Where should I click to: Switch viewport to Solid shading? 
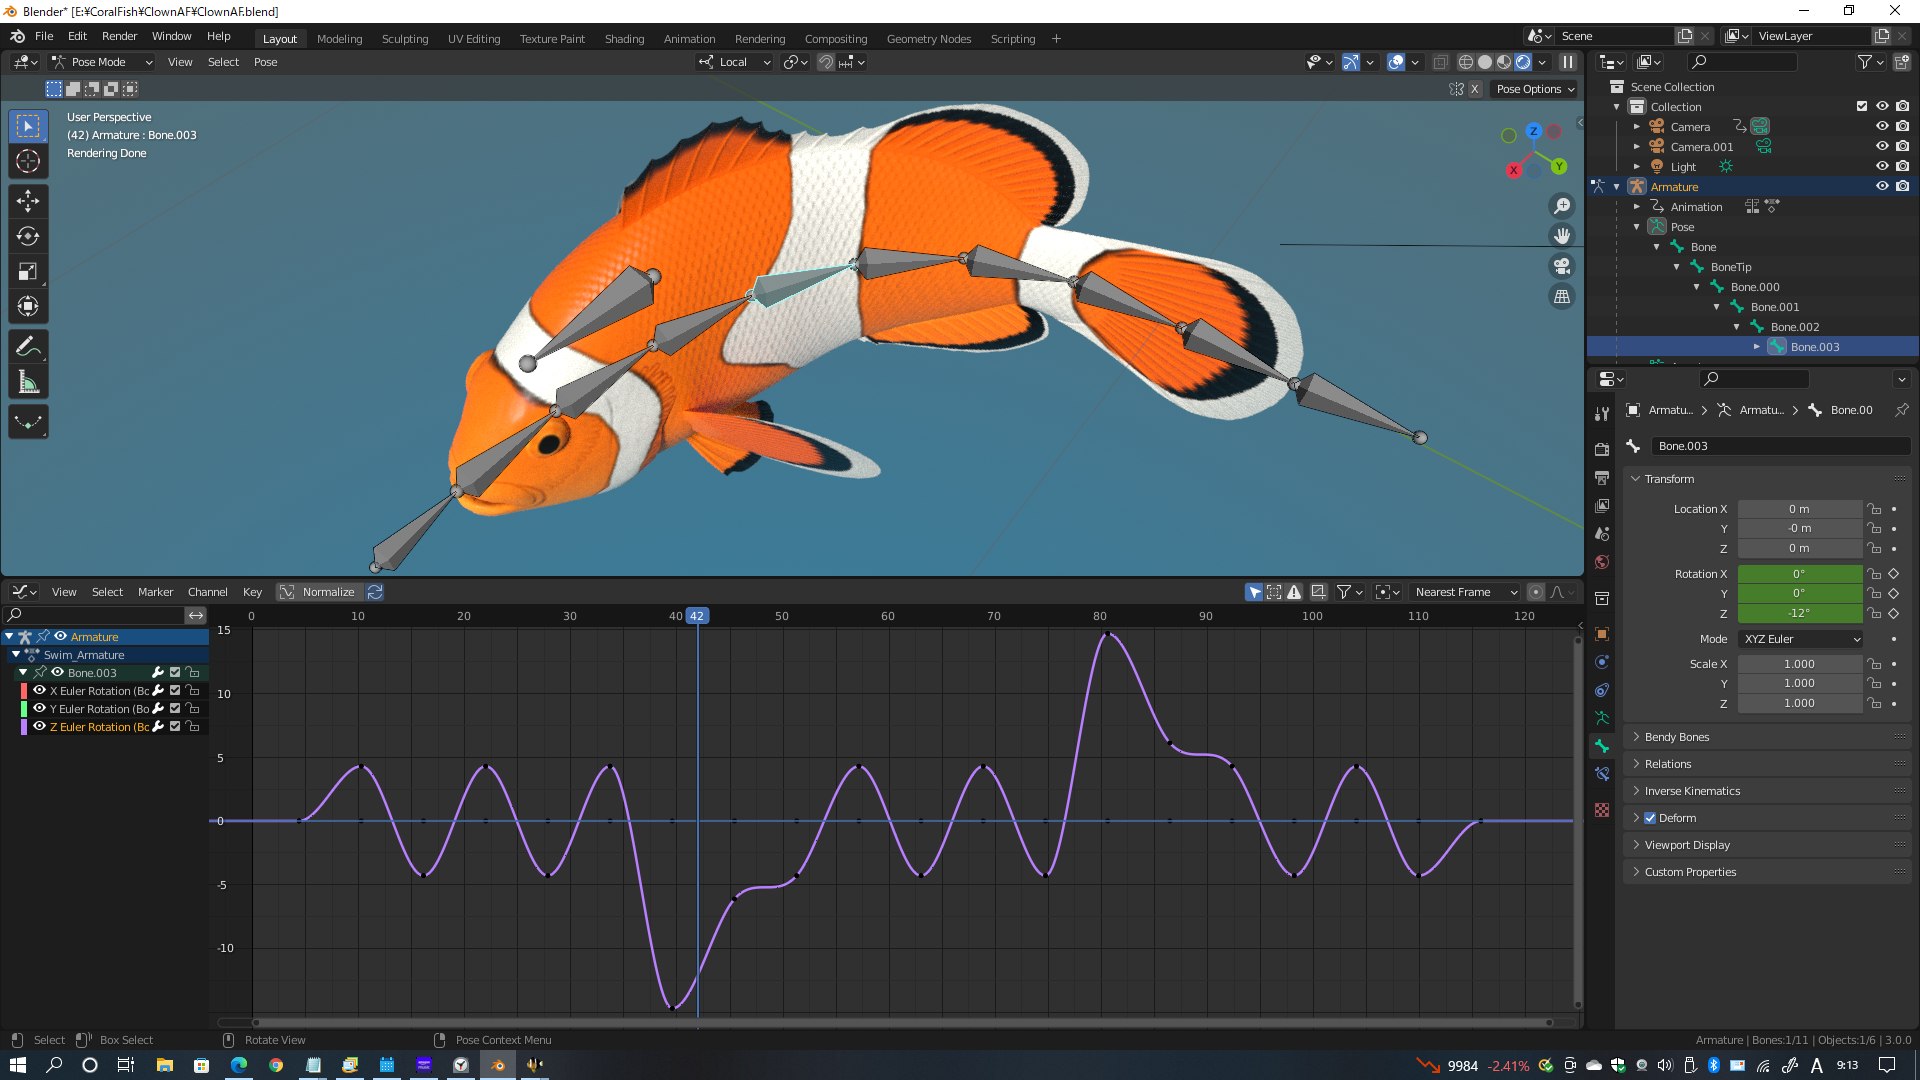coord(1484,62)
